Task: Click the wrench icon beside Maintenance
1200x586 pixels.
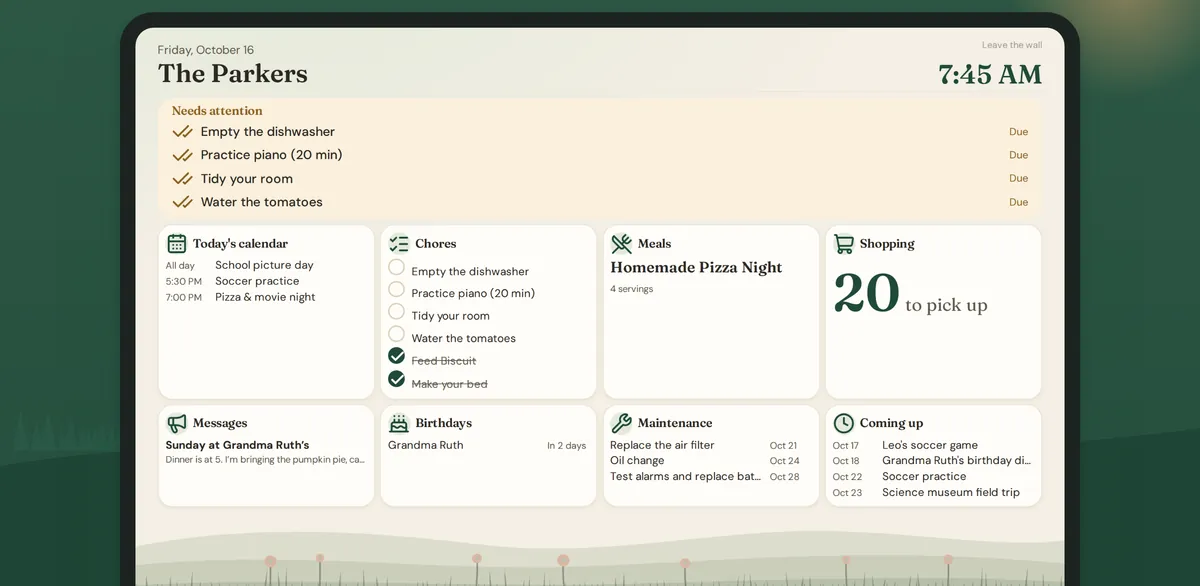Action: [621, 423]
